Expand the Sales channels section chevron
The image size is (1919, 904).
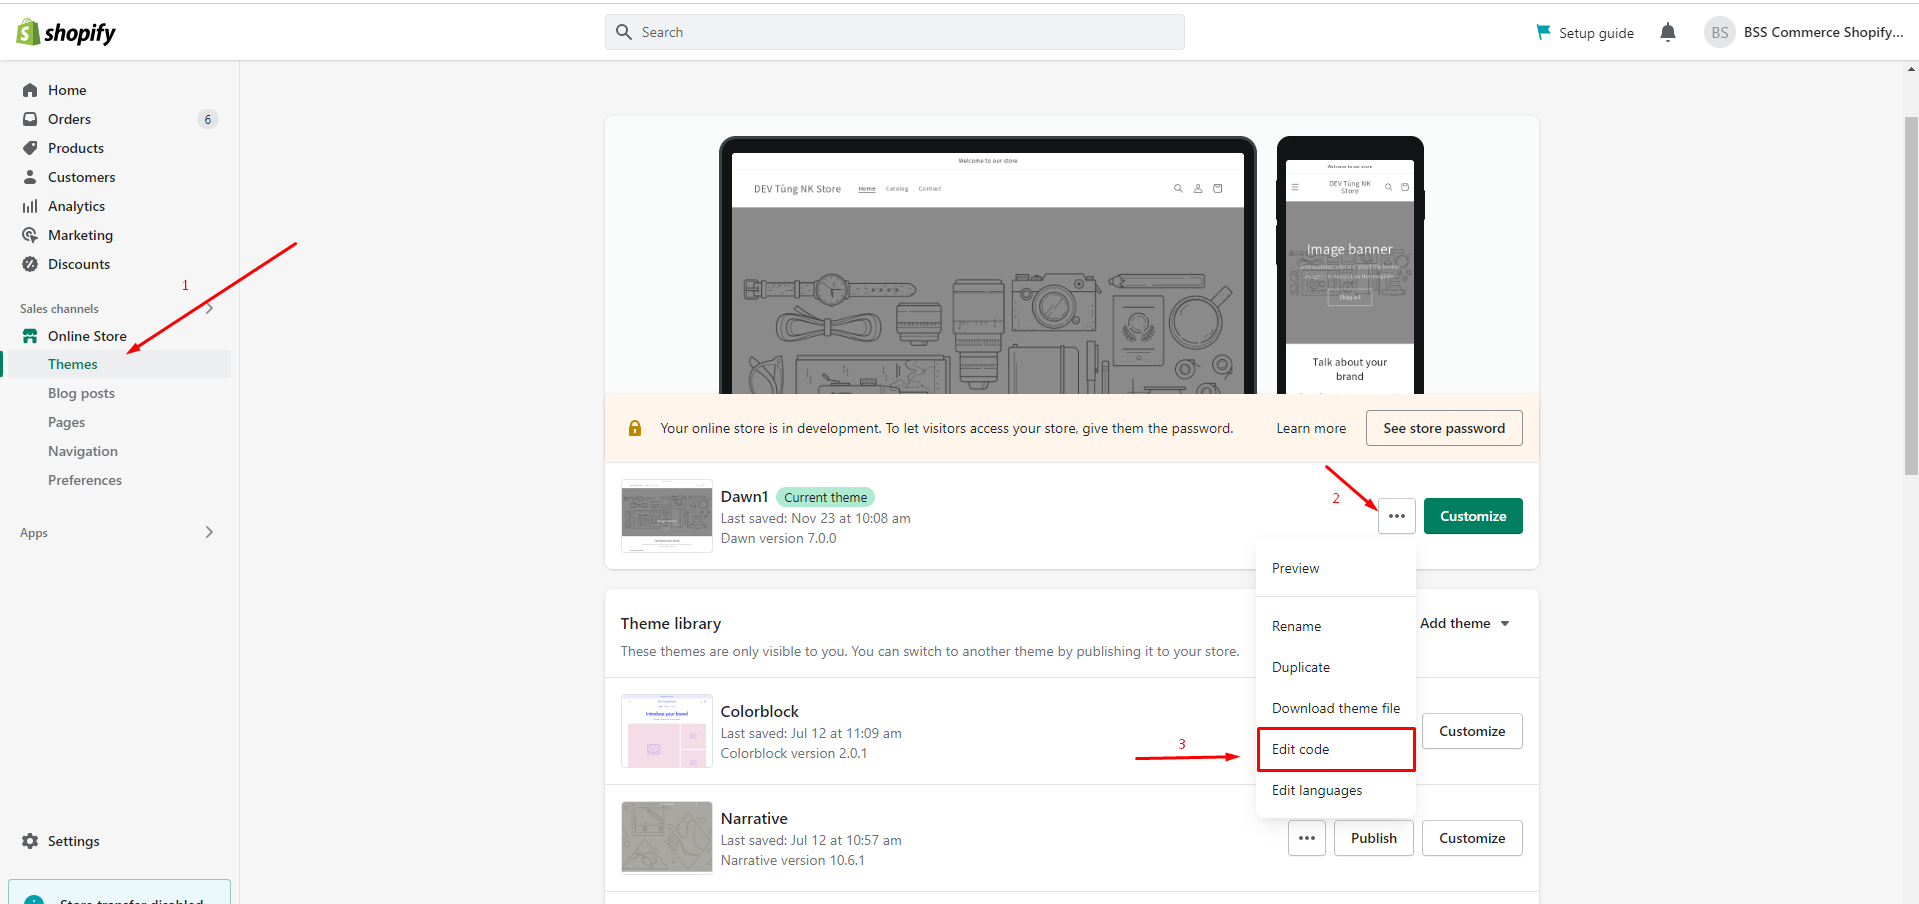(x=210, y=308)
